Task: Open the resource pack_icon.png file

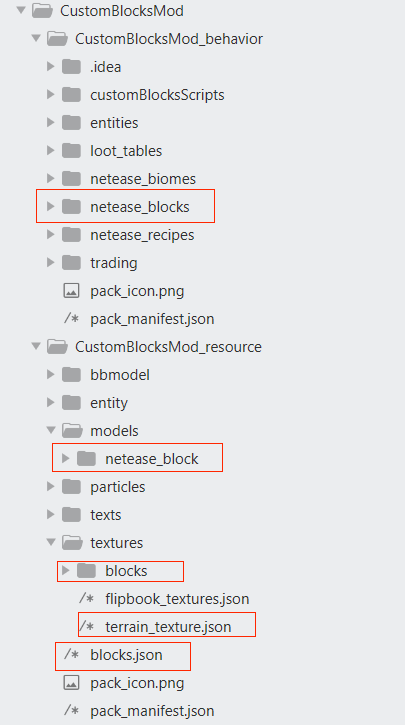Action: (137, 683)
